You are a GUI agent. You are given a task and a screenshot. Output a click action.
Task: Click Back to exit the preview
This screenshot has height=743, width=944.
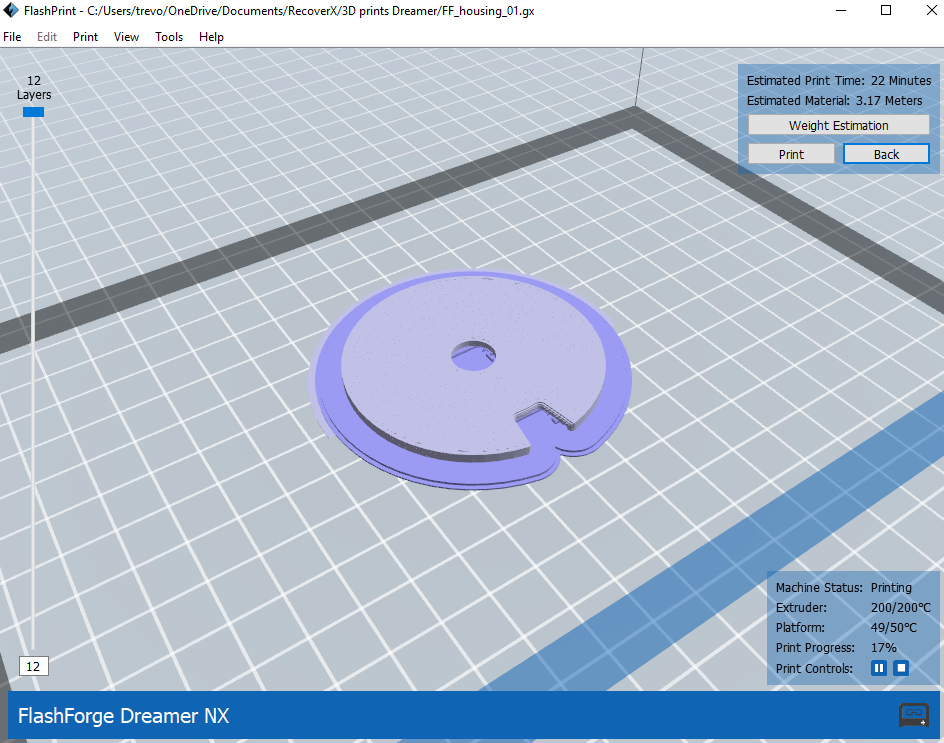[886, 153]
